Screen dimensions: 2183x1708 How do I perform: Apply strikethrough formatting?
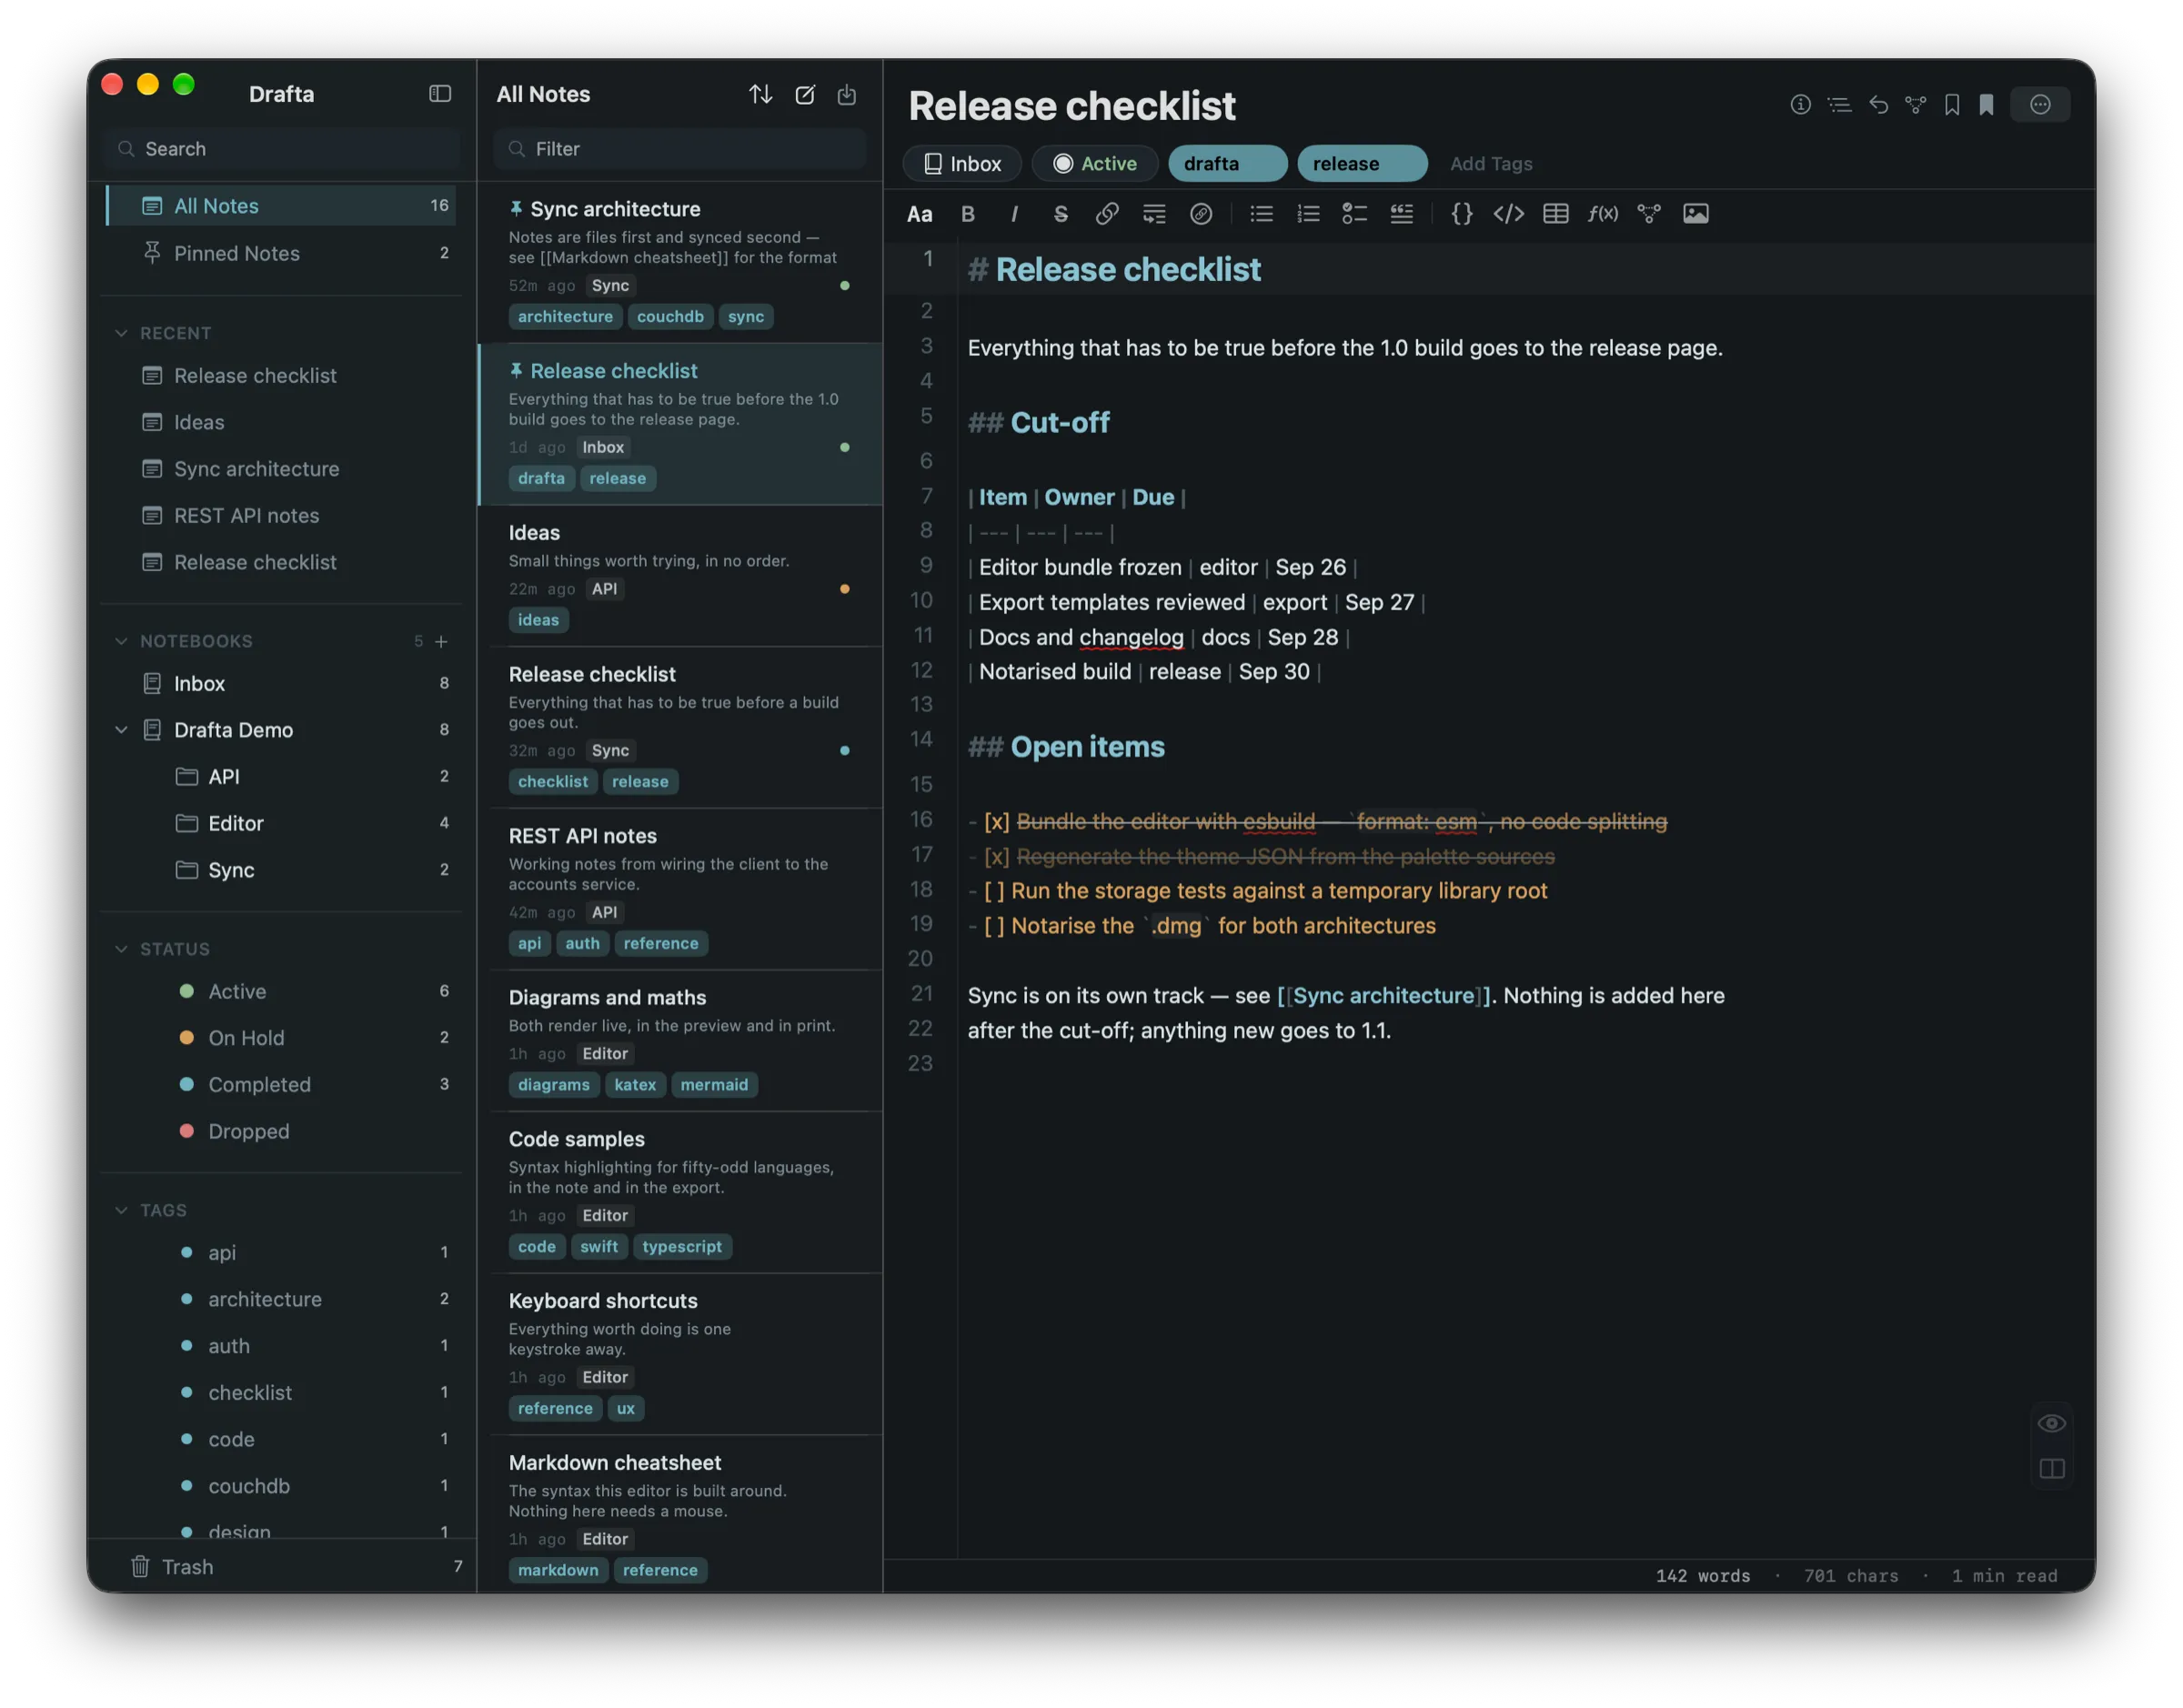click(1060, 214)
